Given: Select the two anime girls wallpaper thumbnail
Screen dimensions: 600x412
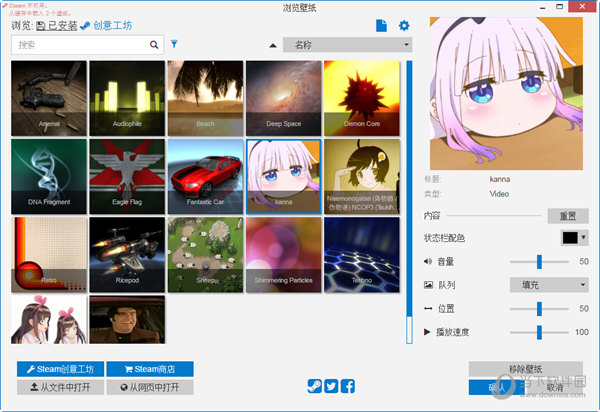Looking at the screenshot, I should (x=49, y=319).
